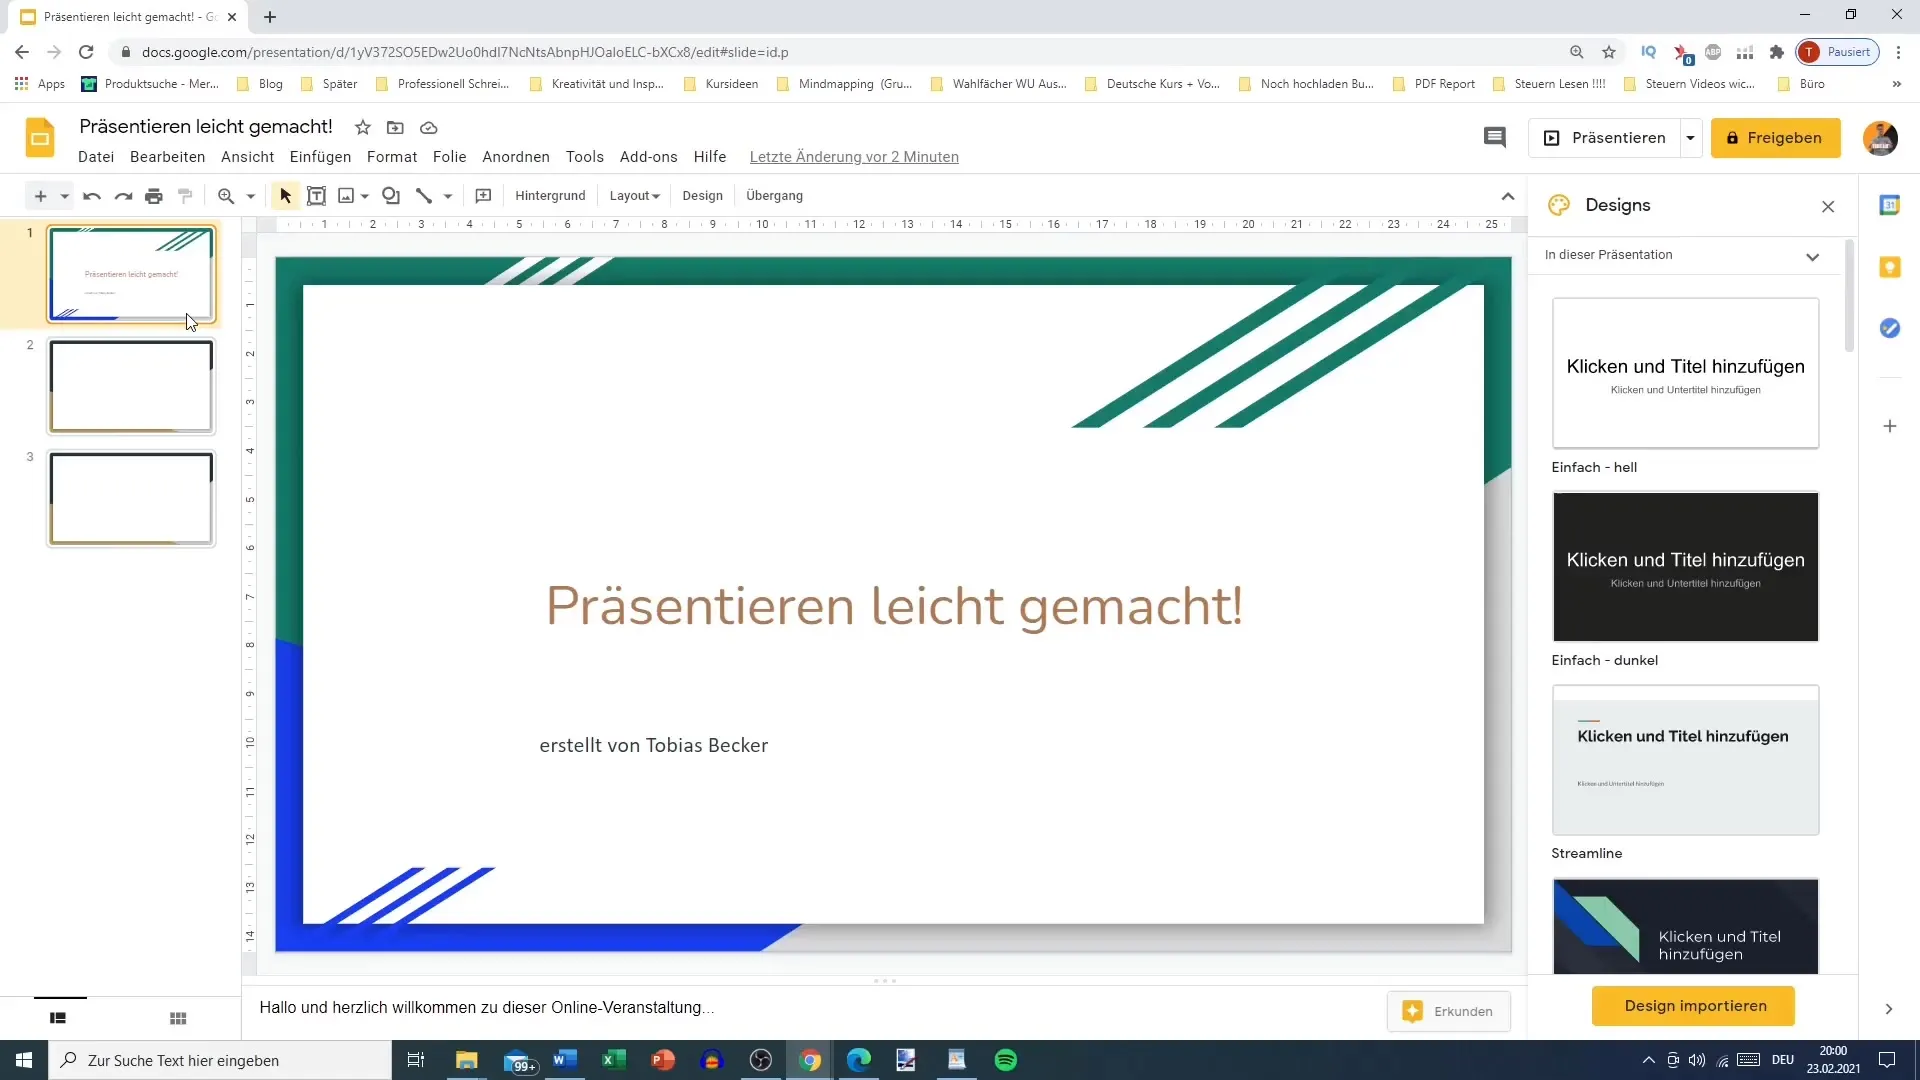Open the Tools menu
The width and height of the screenshot is (1920, 1080).
(x=584, y=157)
